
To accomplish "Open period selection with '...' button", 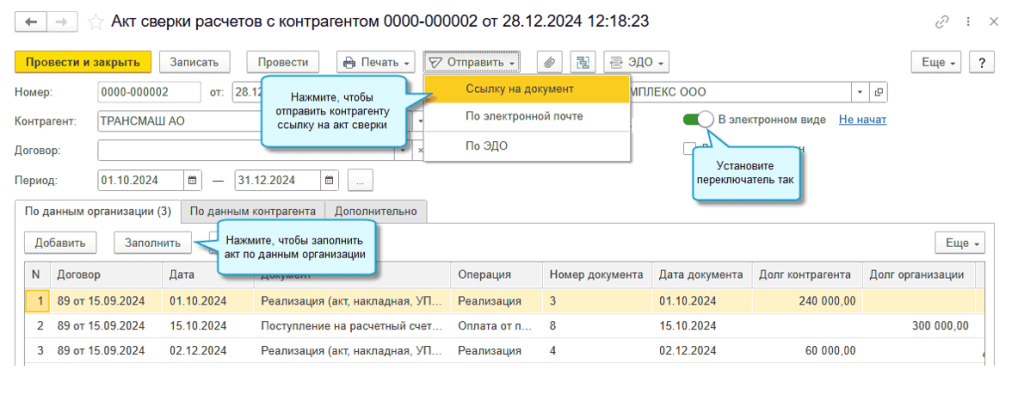I will tap(360, 180).
